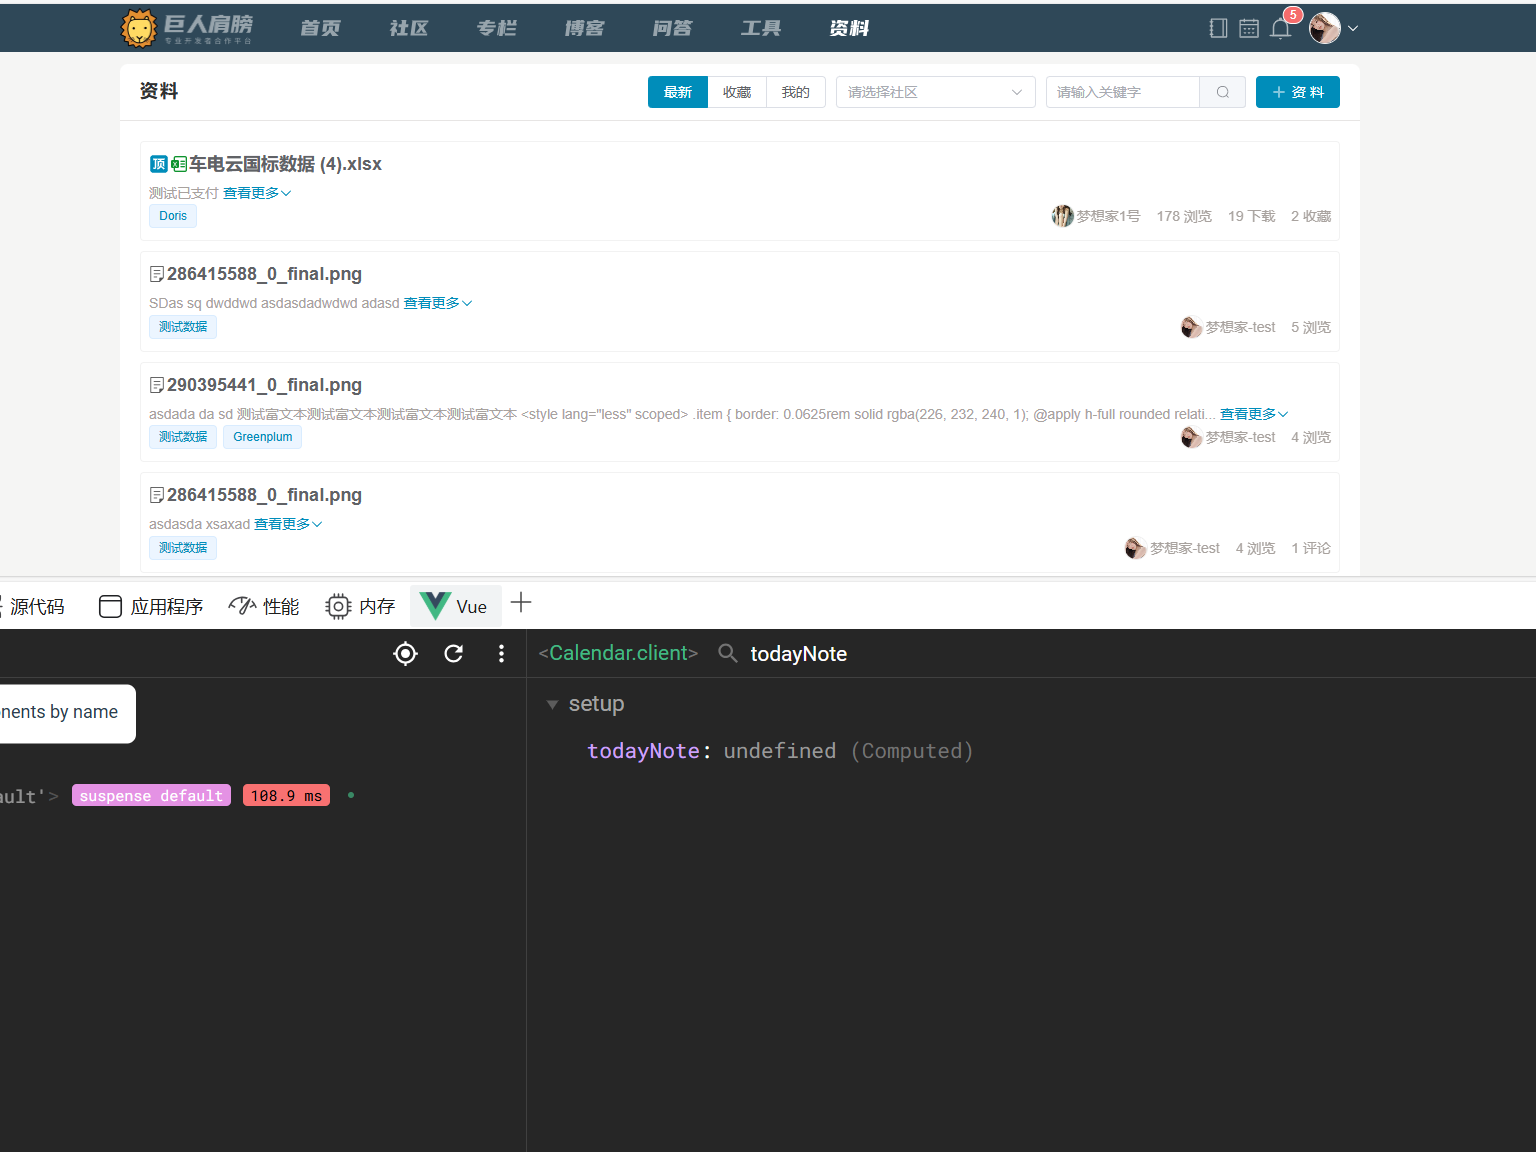
Task: Open the notebook icon in top bar
Action: tap(1218, 28)
